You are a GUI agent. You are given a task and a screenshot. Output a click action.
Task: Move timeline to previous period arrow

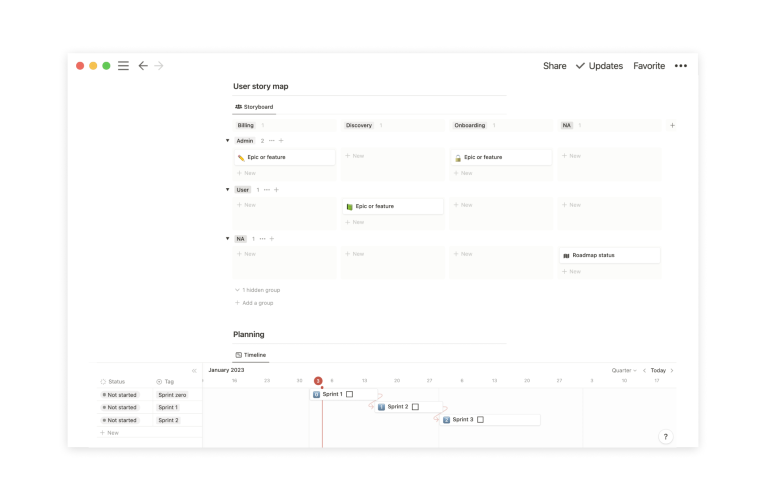[x=644, y=370]
